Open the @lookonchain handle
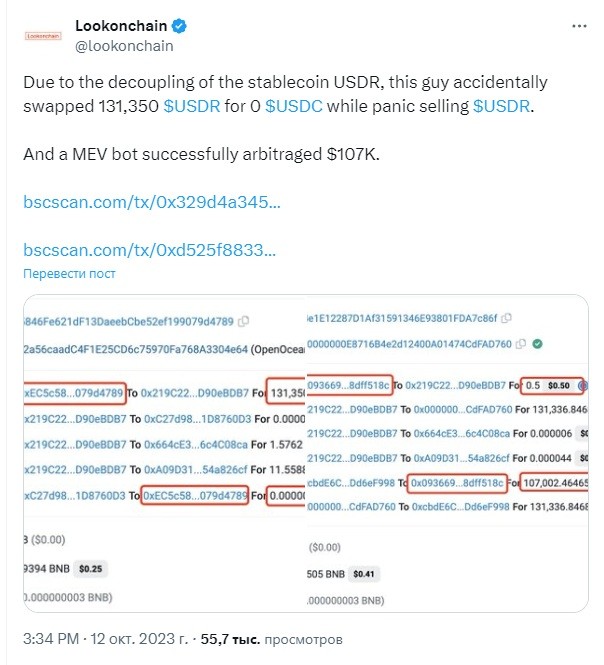Image resolution: width=604 pixels, height=665 pixels. [124, 46]
